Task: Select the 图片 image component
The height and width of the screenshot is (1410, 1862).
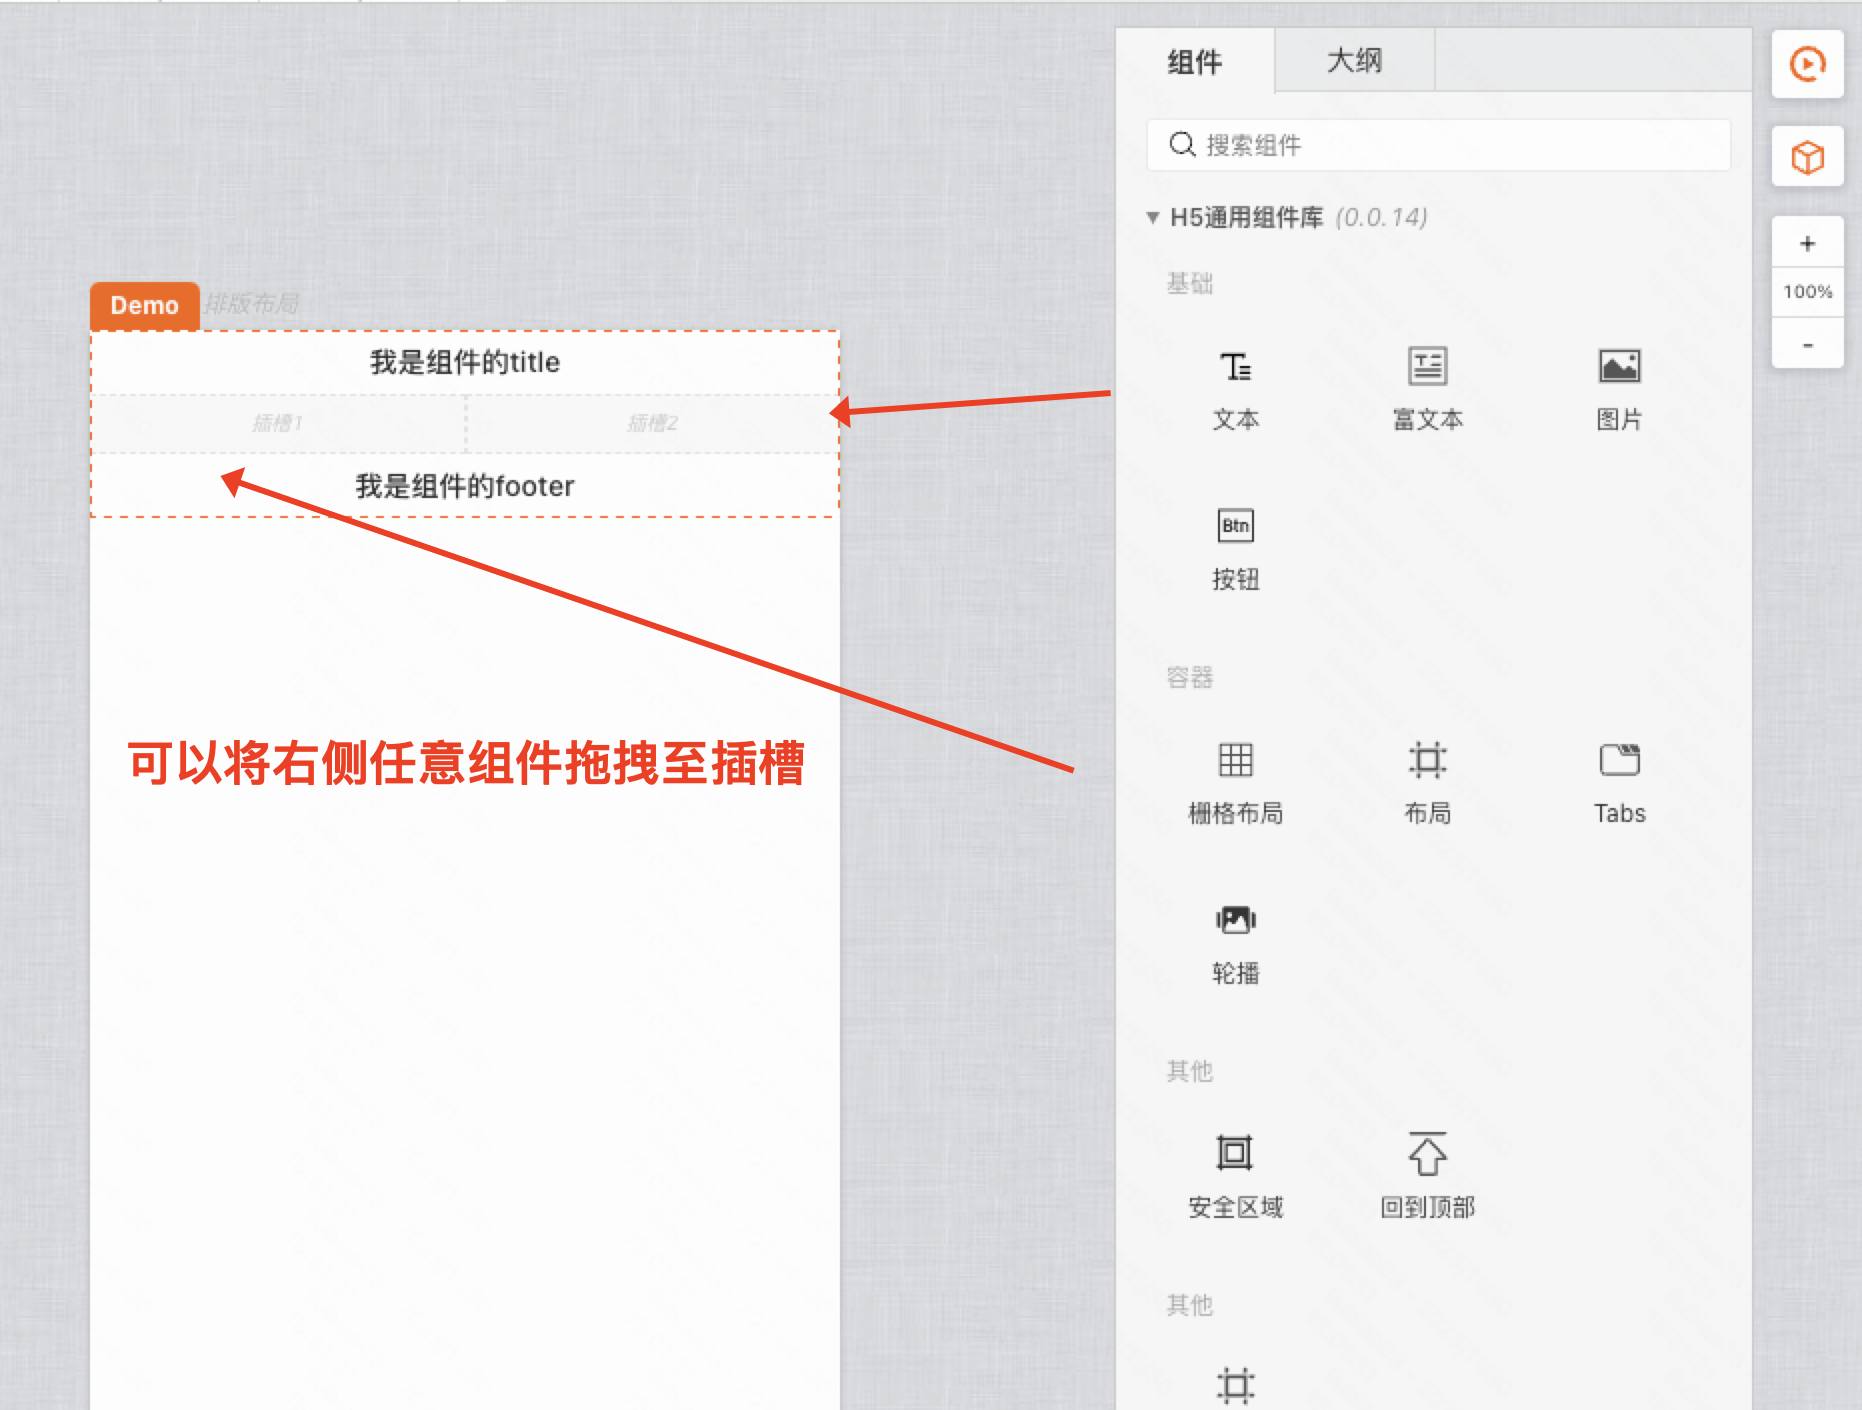Action: pyautogui.click(x=1619, y=390)
